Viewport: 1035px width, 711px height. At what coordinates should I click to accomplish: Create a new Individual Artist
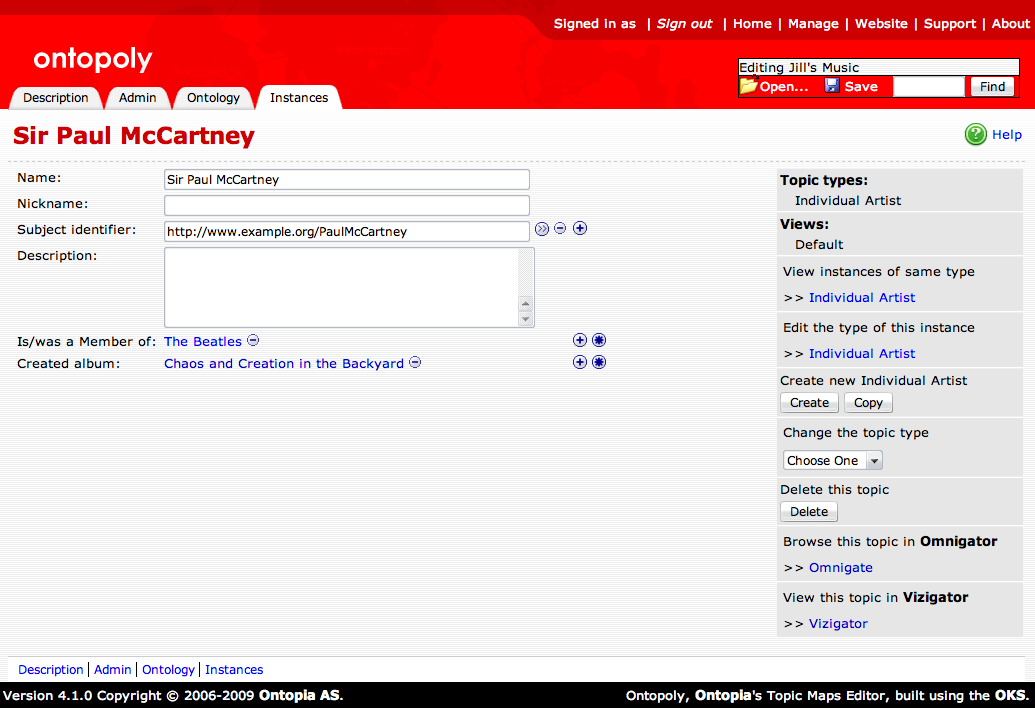click(808, 402)
